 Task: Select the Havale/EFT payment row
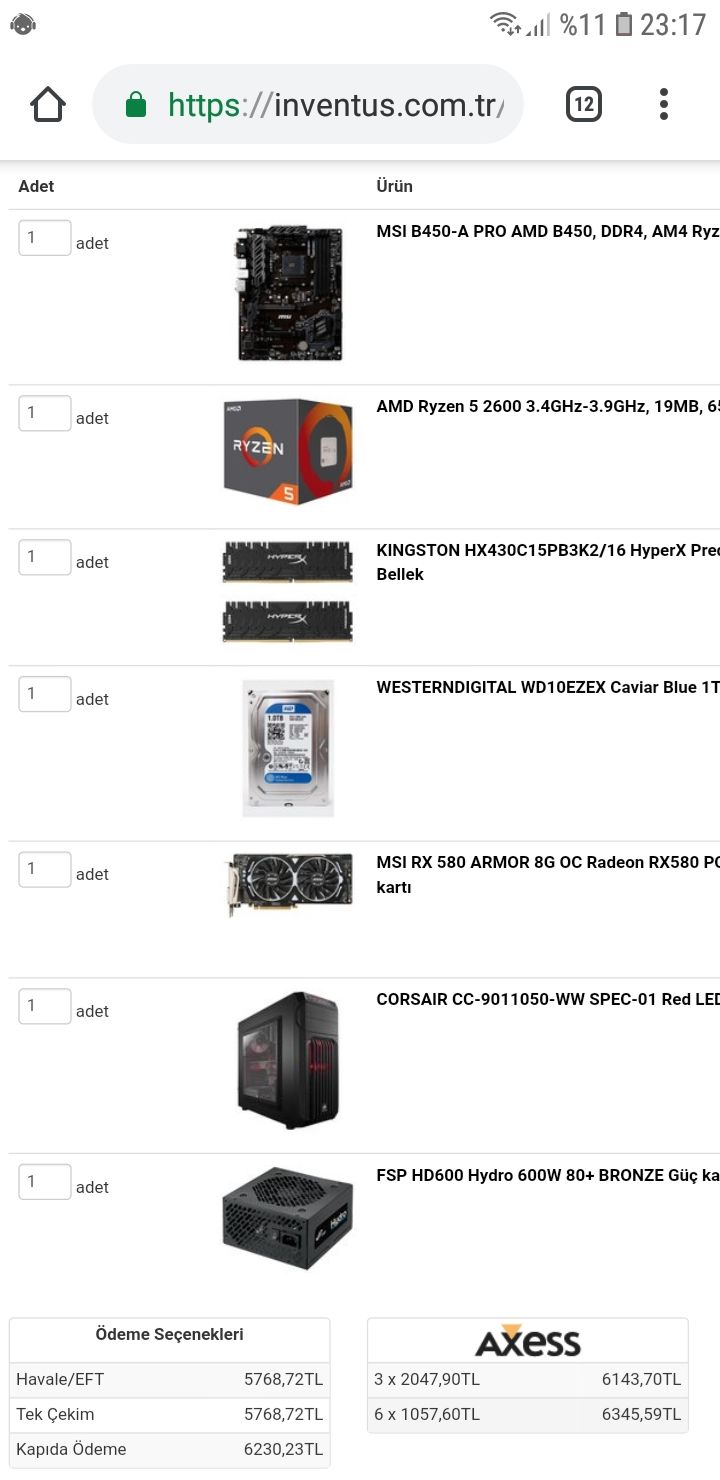pos(170,1380)
